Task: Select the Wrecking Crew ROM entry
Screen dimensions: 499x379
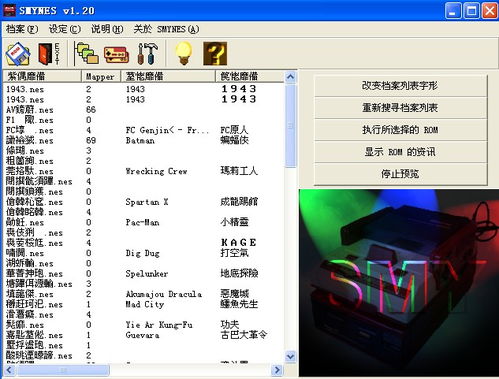Action: (143, 171)
